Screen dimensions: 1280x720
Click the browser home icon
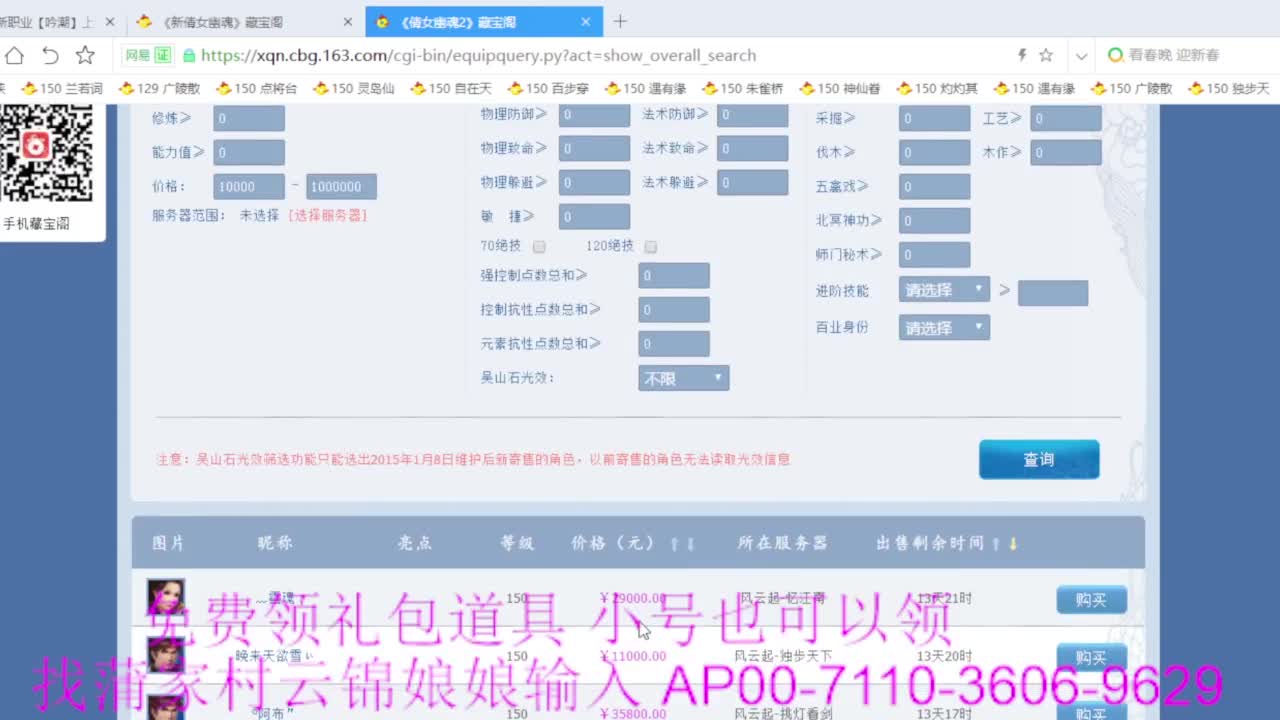(13, 55)
